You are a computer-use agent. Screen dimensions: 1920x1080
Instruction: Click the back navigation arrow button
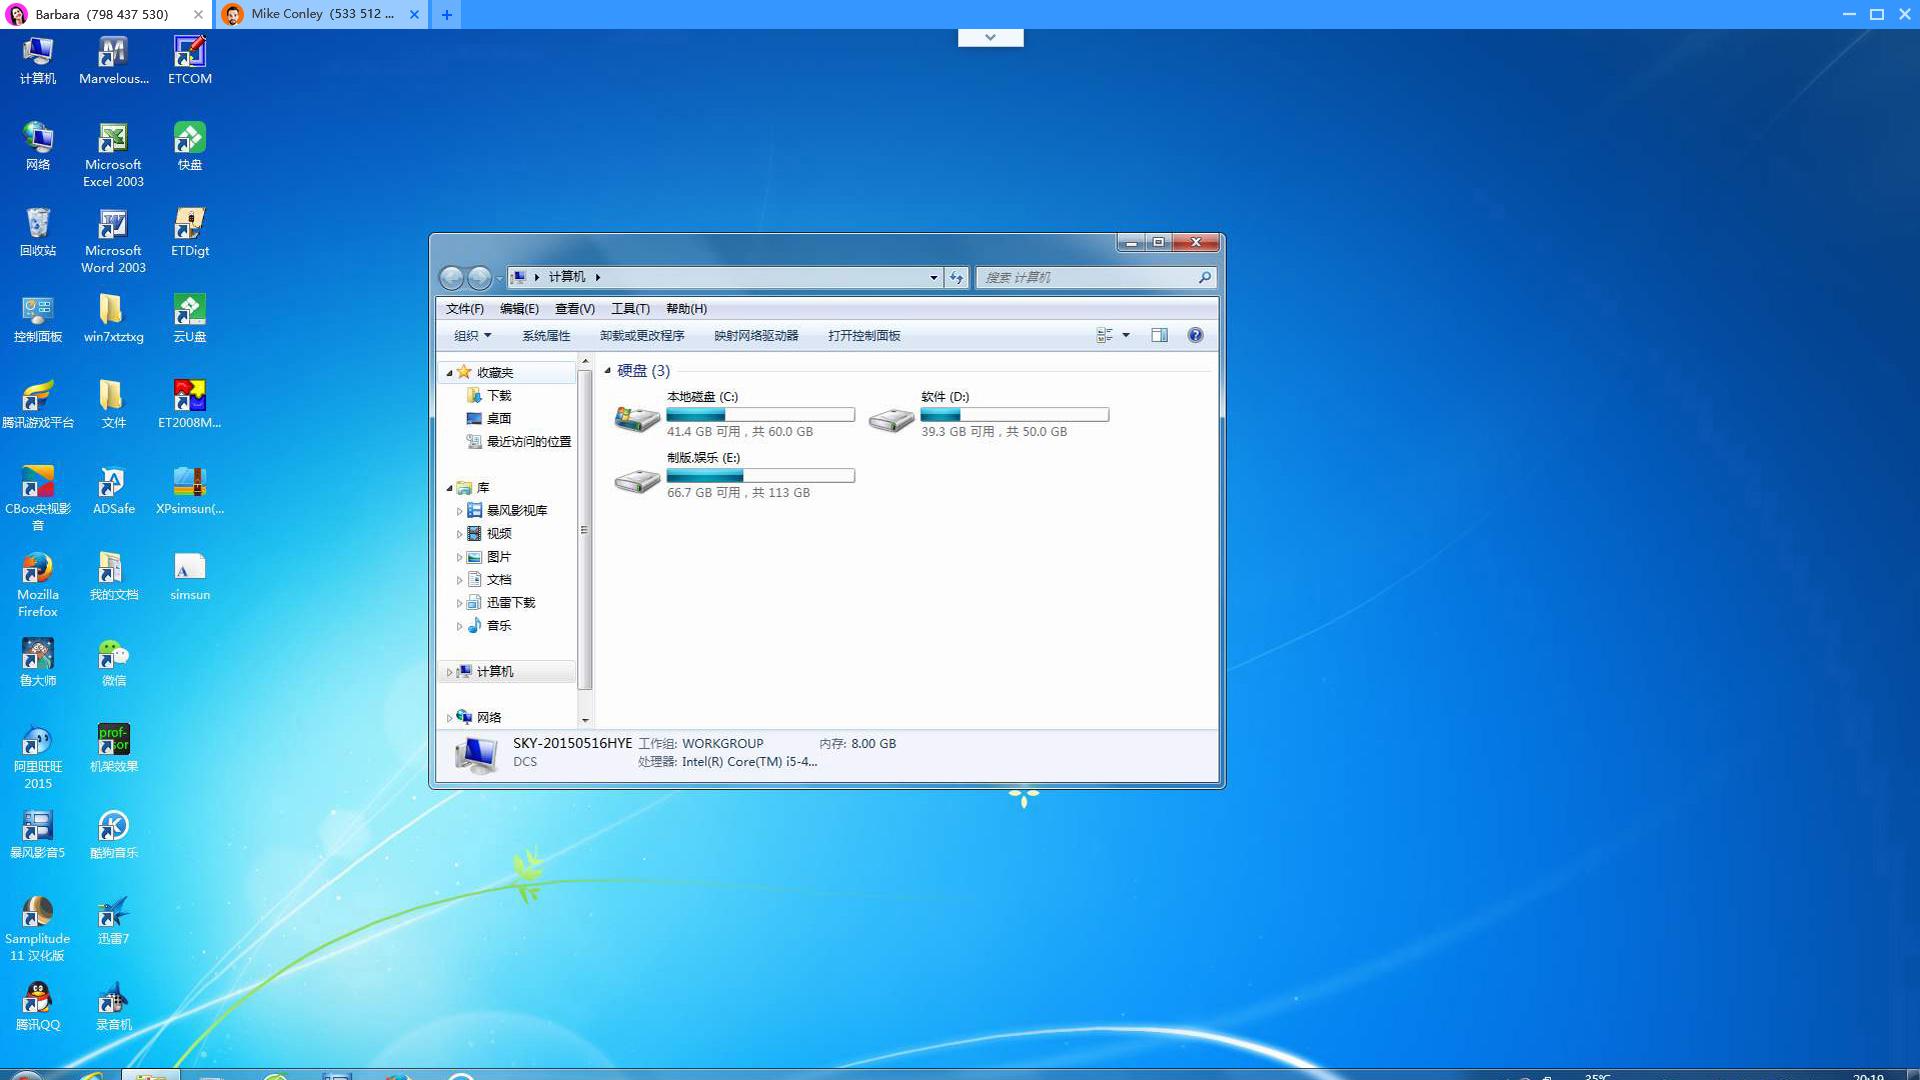(x=452, y=277)
